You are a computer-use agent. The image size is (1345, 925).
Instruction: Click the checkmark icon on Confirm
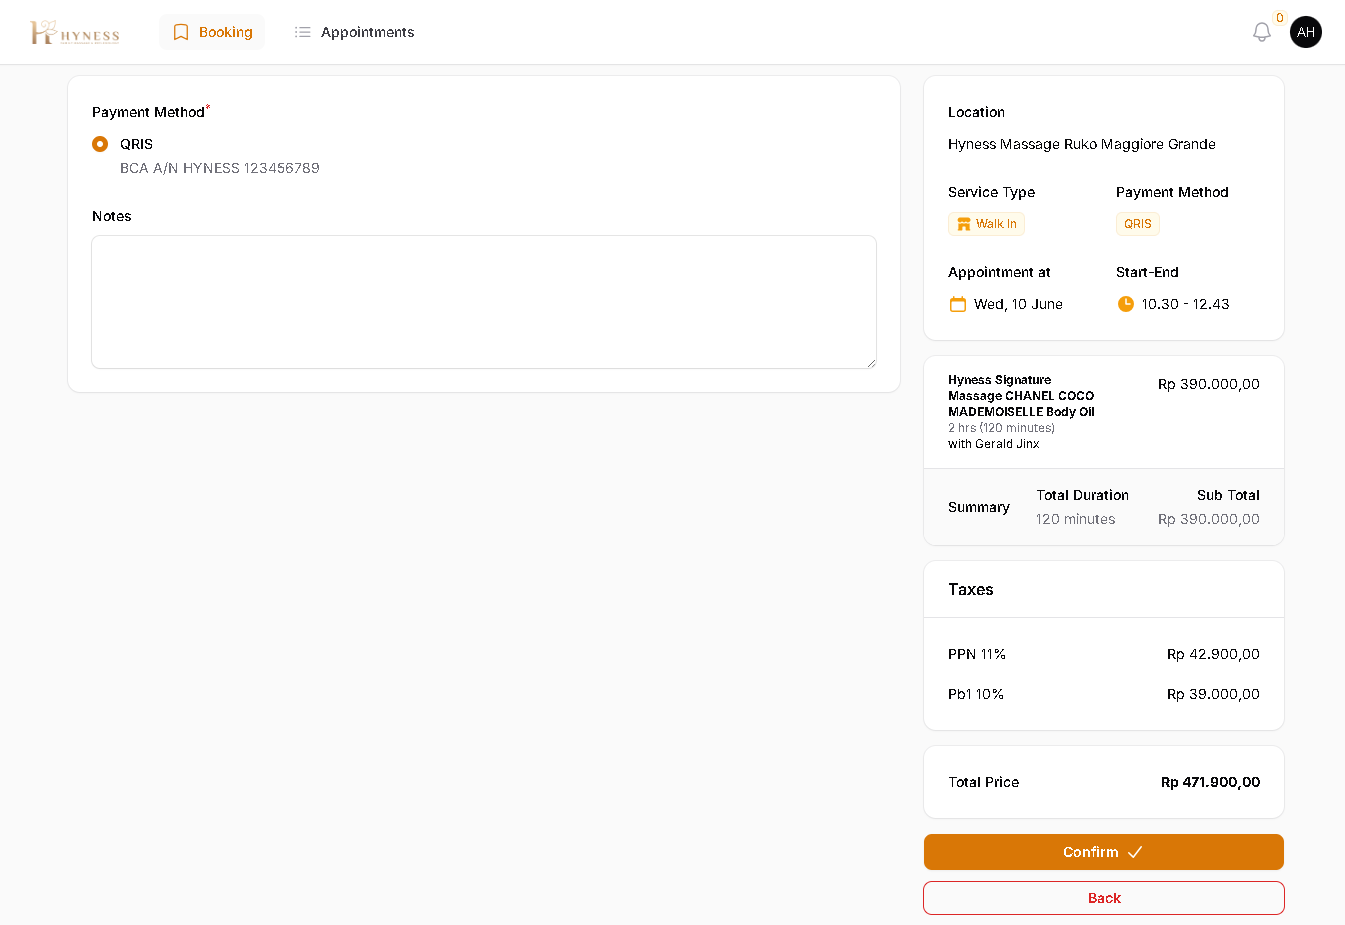pos(1135,852)
